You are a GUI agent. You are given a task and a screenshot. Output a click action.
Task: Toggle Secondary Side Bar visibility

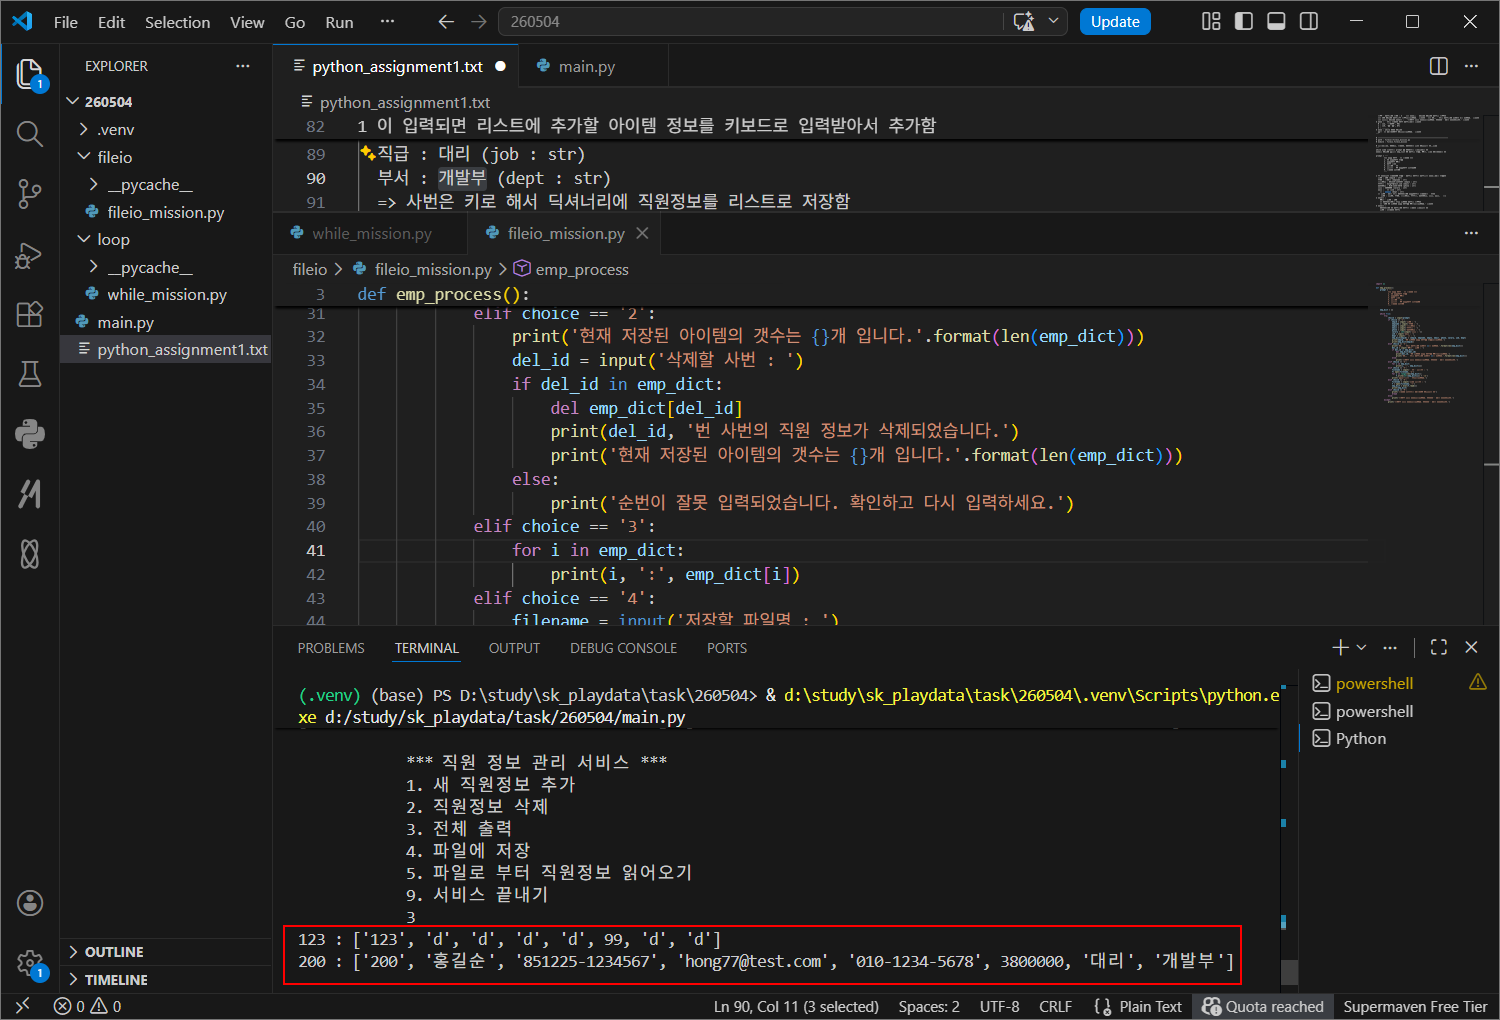[x=1309, y=21]
